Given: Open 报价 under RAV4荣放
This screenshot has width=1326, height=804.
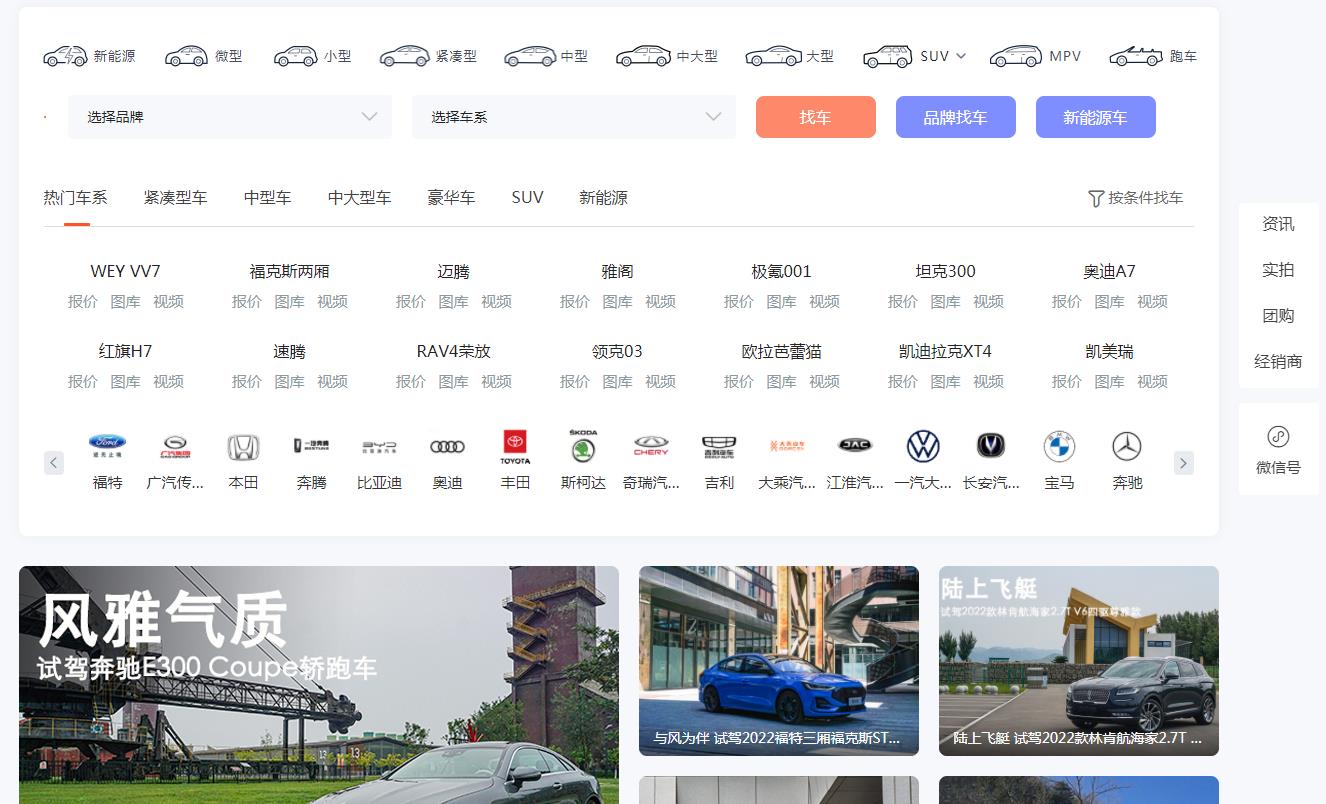Looking at the screenshot, I should (x=410, y=381).
